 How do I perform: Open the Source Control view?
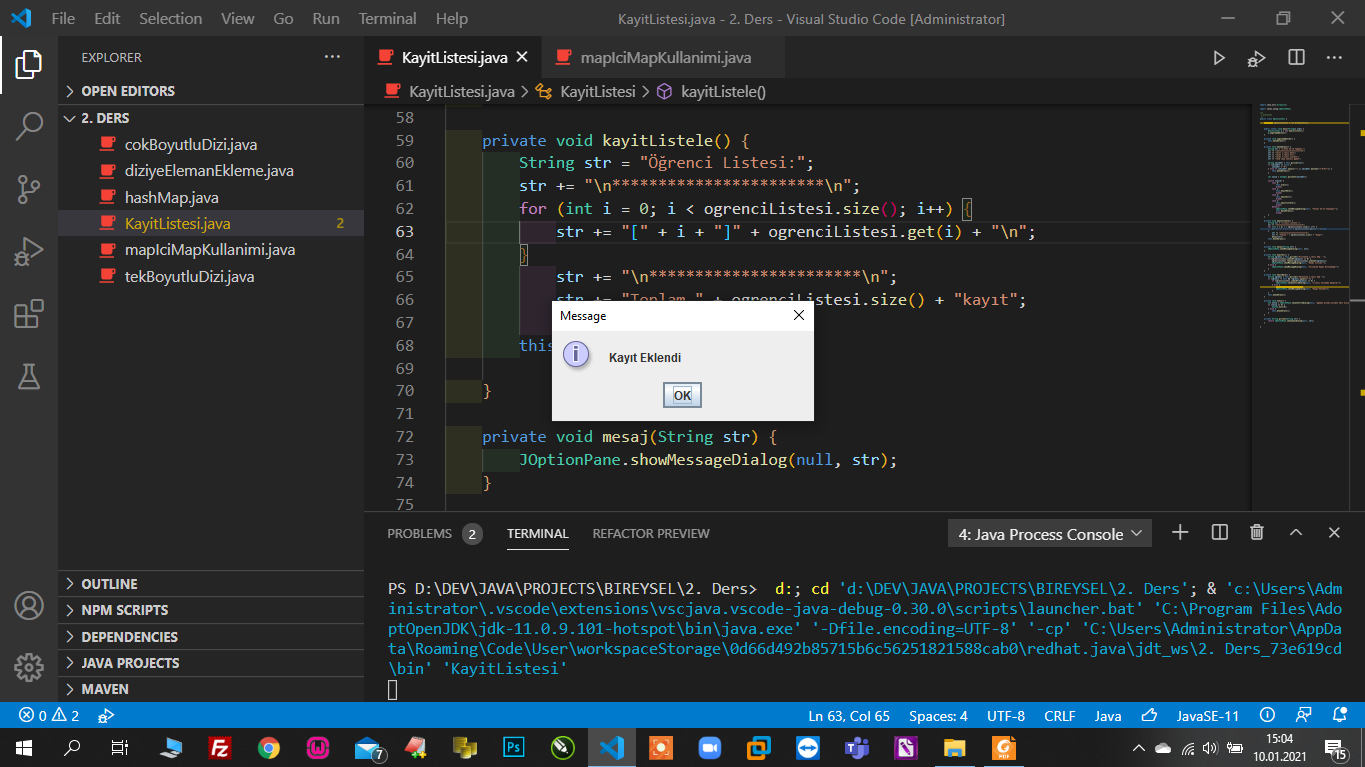click(29, 189)
